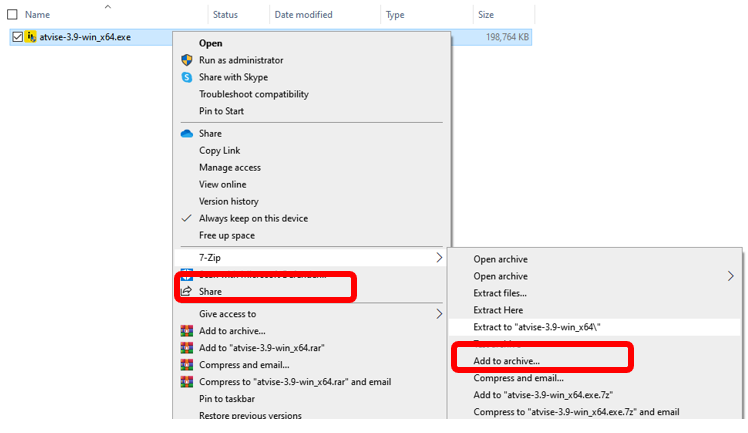
Task: Select Run as administrator
Action: click(241, 60)
